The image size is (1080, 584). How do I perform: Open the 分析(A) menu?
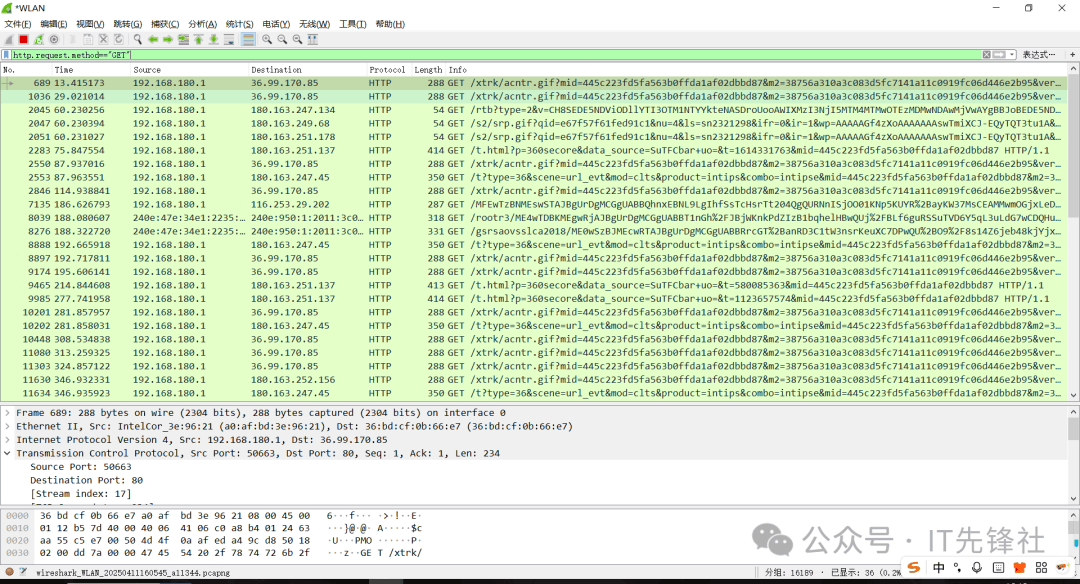pos(202,24)
